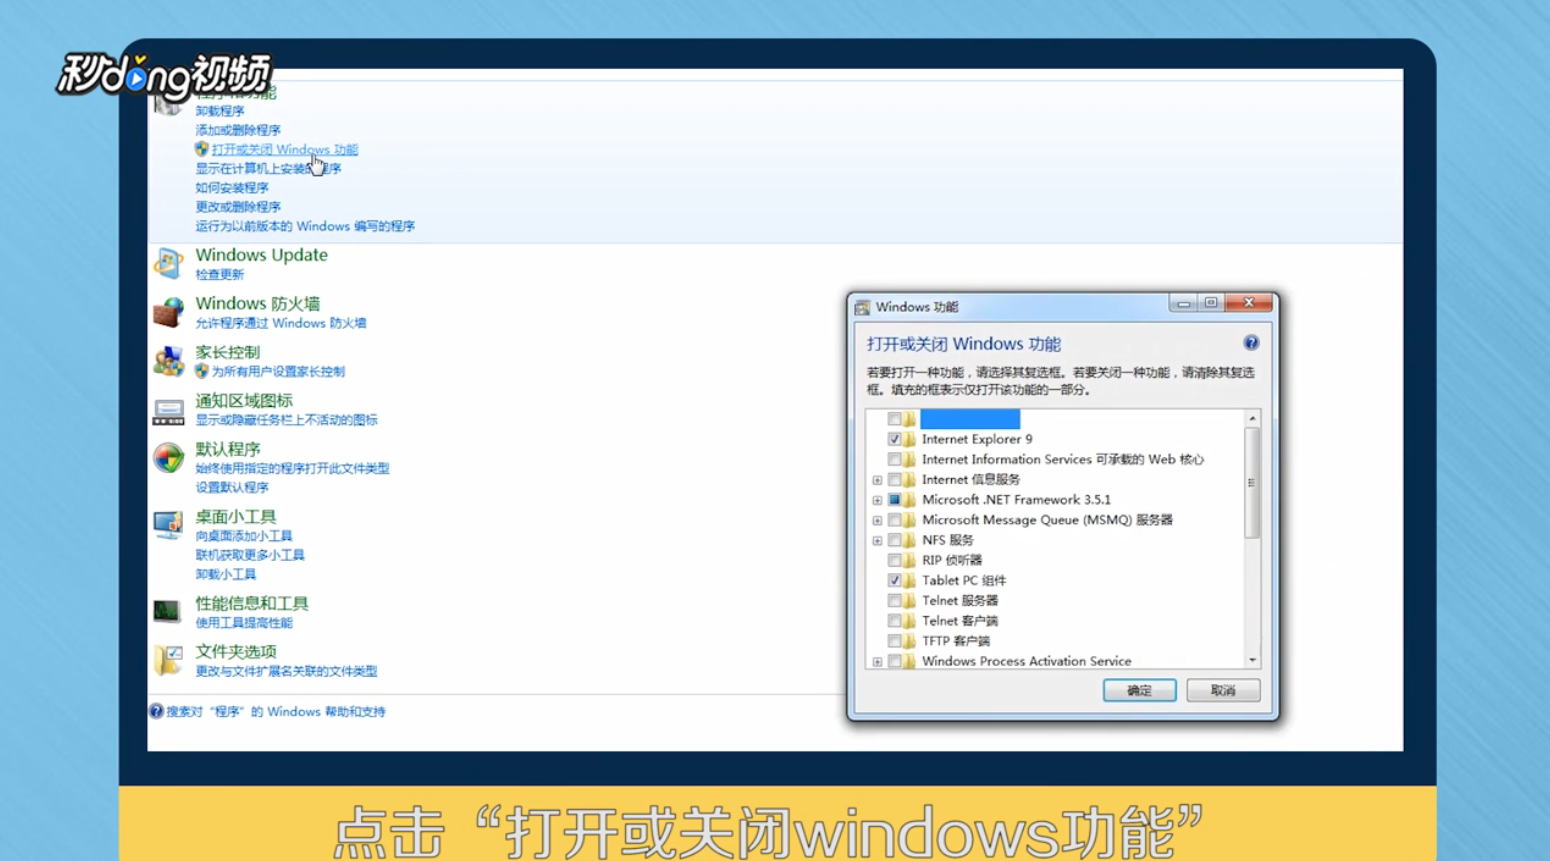1550x861 pixels.
Task: Click the folder icon beside TFTP 客户端
Action: click(909, 641)
